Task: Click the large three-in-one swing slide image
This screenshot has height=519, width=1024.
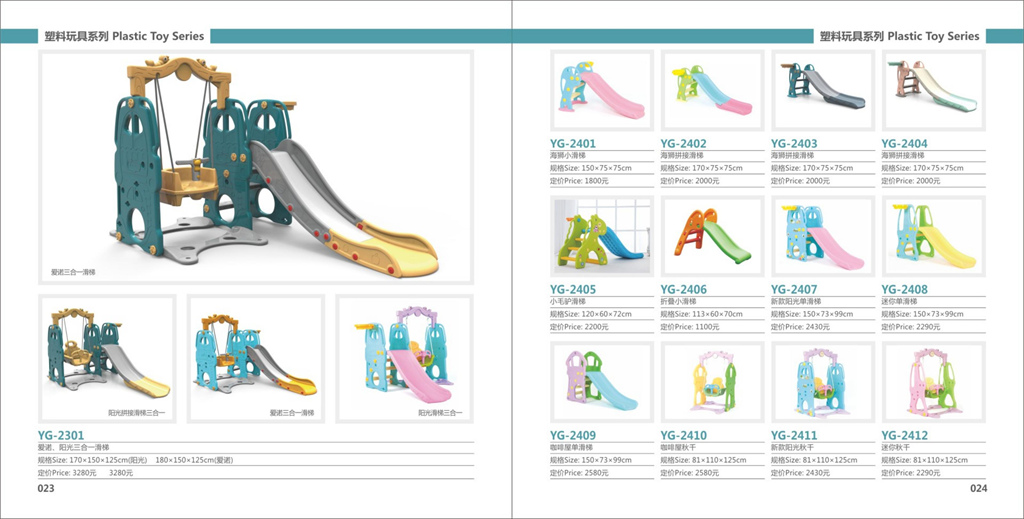Action: 255,168
